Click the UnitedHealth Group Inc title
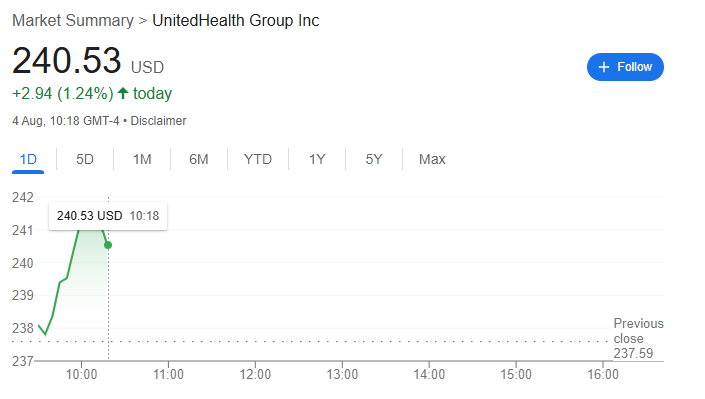 236,21
